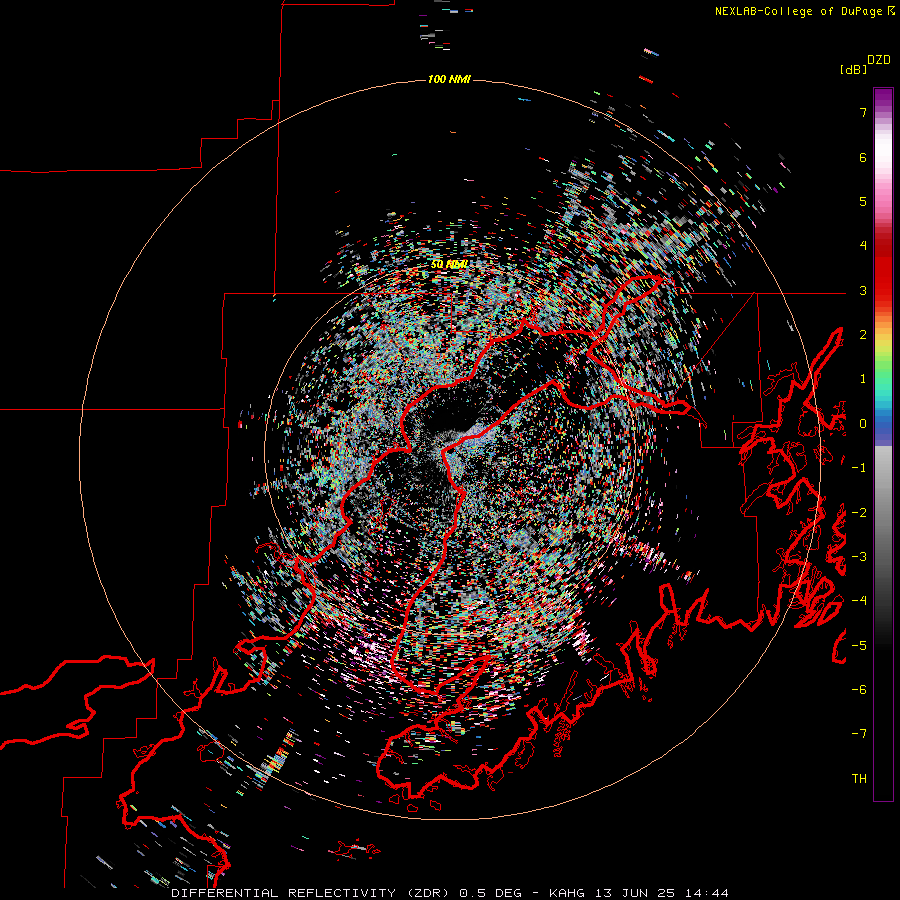Click the 5 value on color scale

(863, 201)
